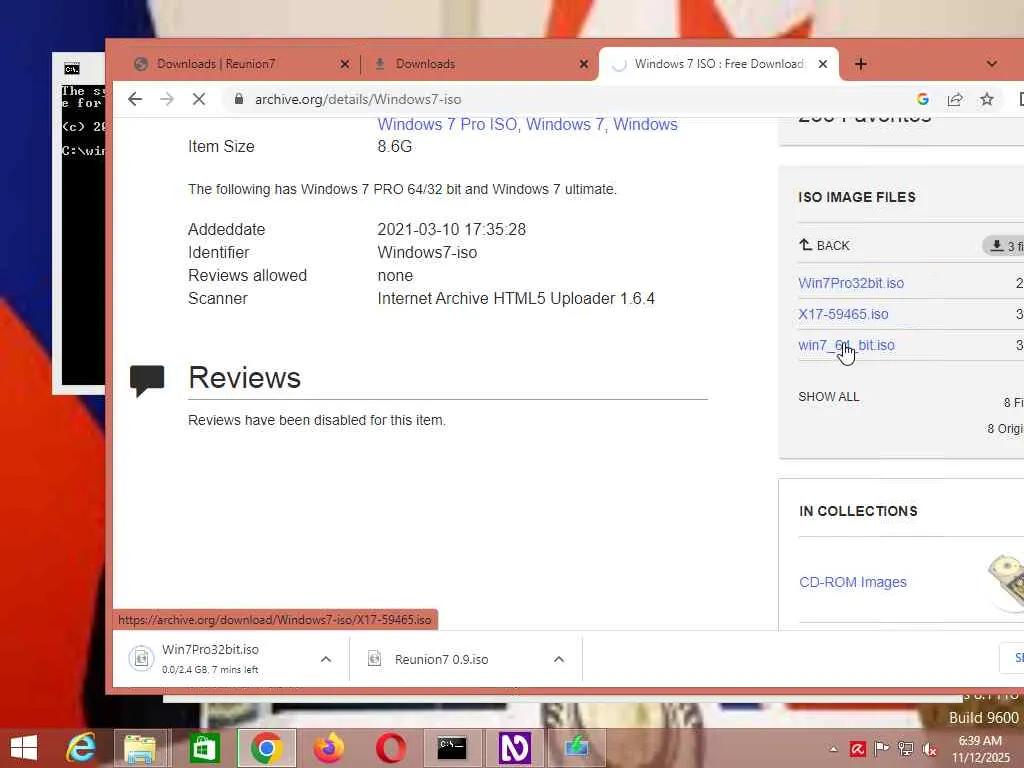Screen dimensions: 1024x768
Task: Click the IN COLLECTIONS heading
Action: click(x=858, y=511)
